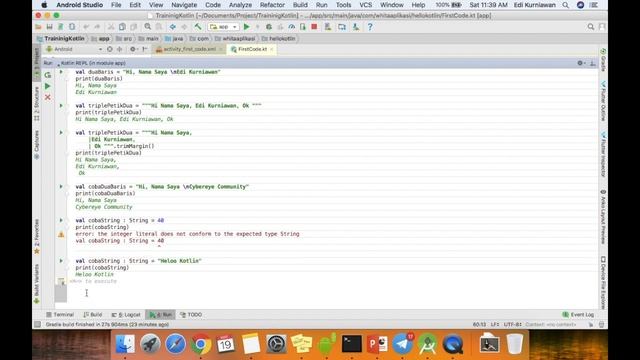
Task: Open File menu
Action: click(x=116, y=5)
